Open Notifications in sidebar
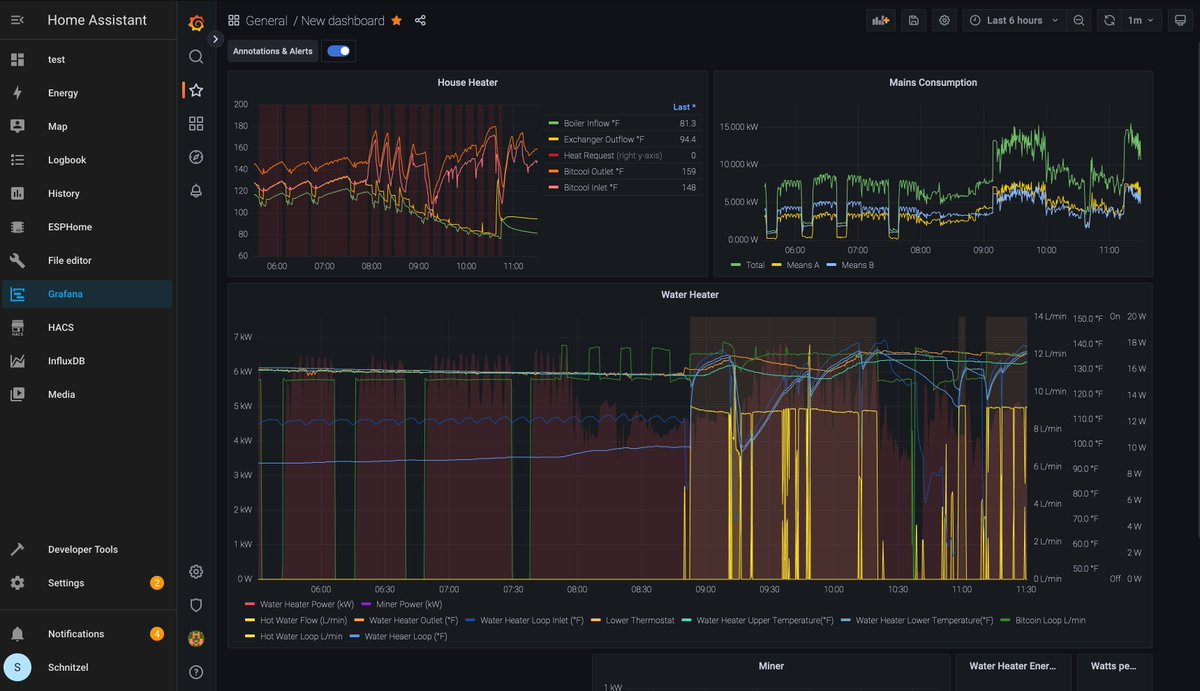This screenshot has height=691, width=1200. (88, 634)
